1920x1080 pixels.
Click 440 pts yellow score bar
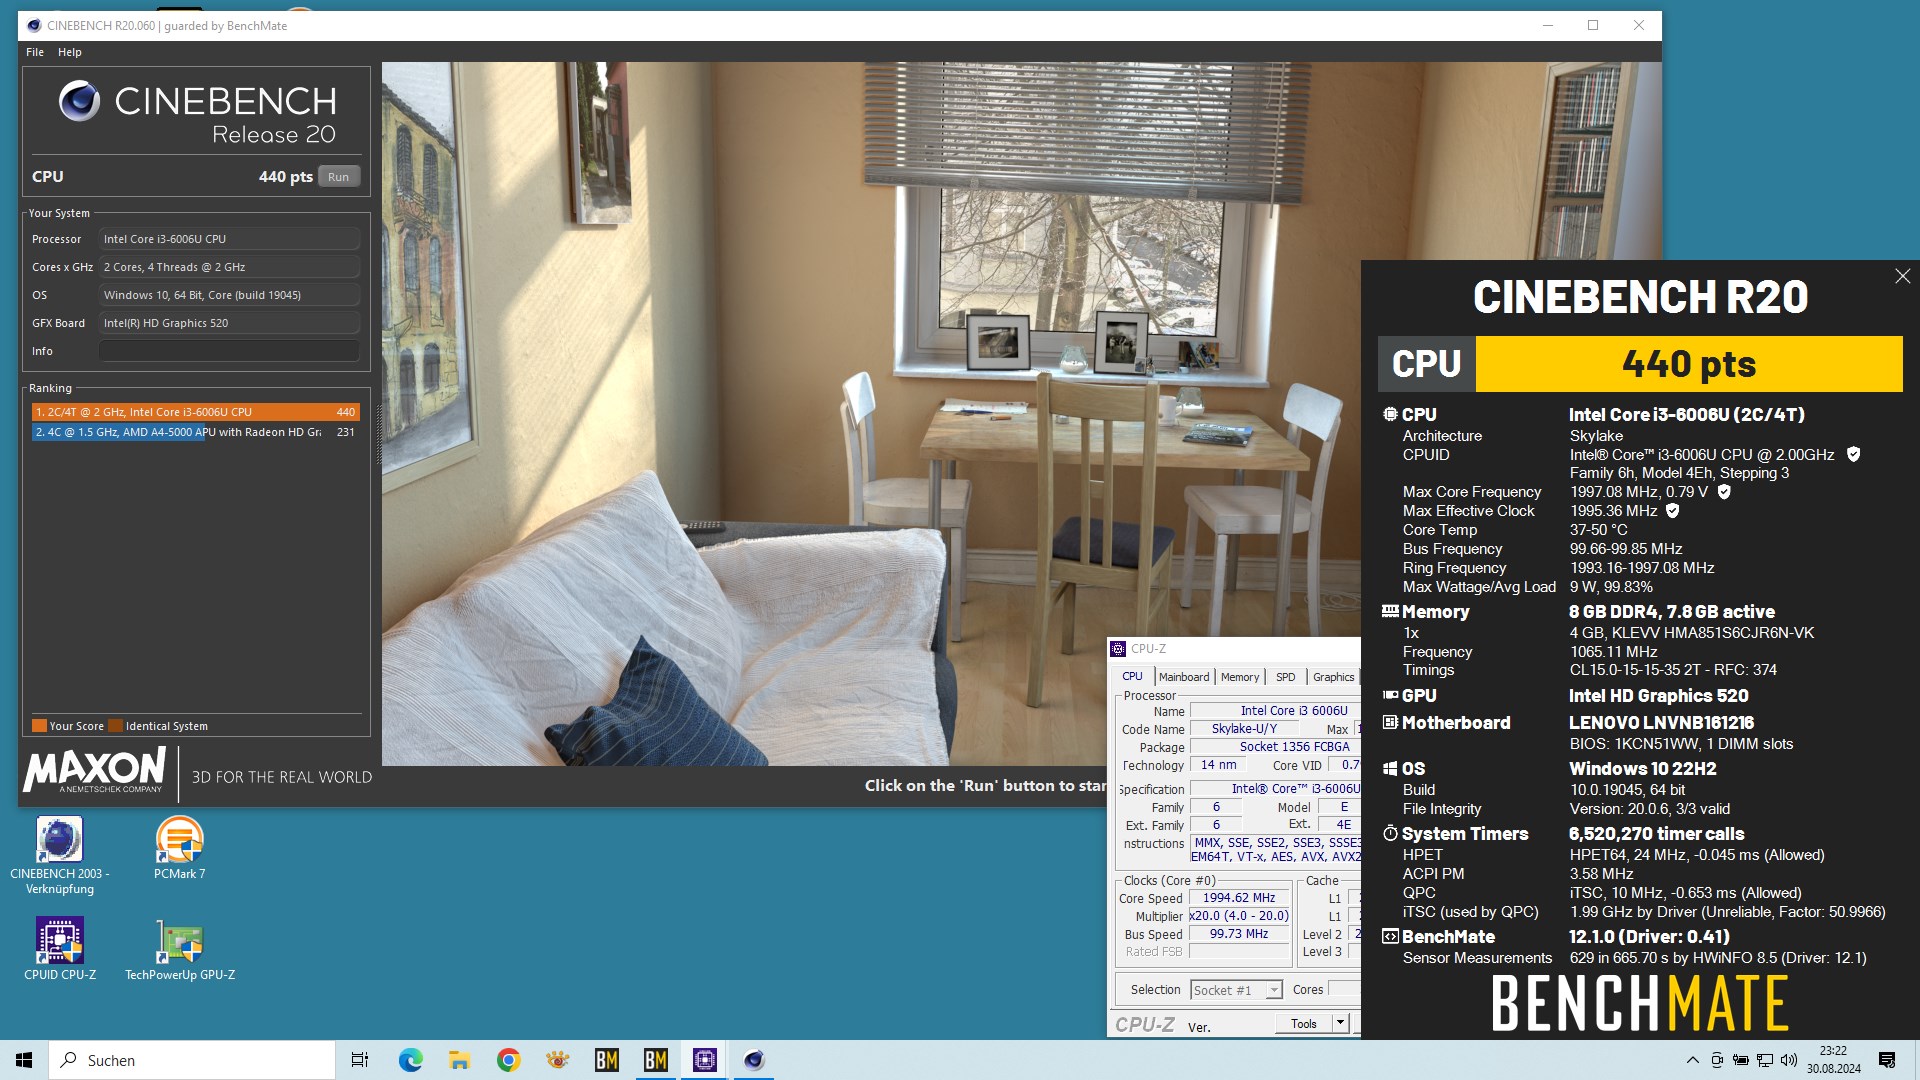pyautogui.click(x=1689, y=363)
